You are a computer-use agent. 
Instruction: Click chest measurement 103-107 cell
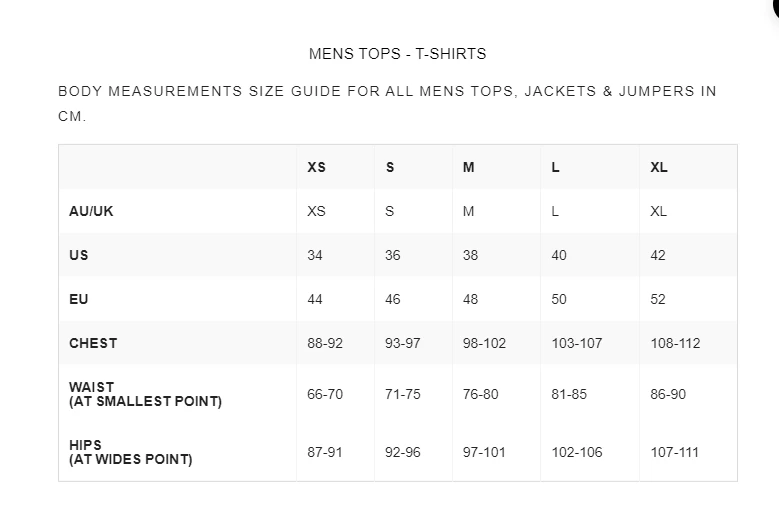tap(577, 343)
